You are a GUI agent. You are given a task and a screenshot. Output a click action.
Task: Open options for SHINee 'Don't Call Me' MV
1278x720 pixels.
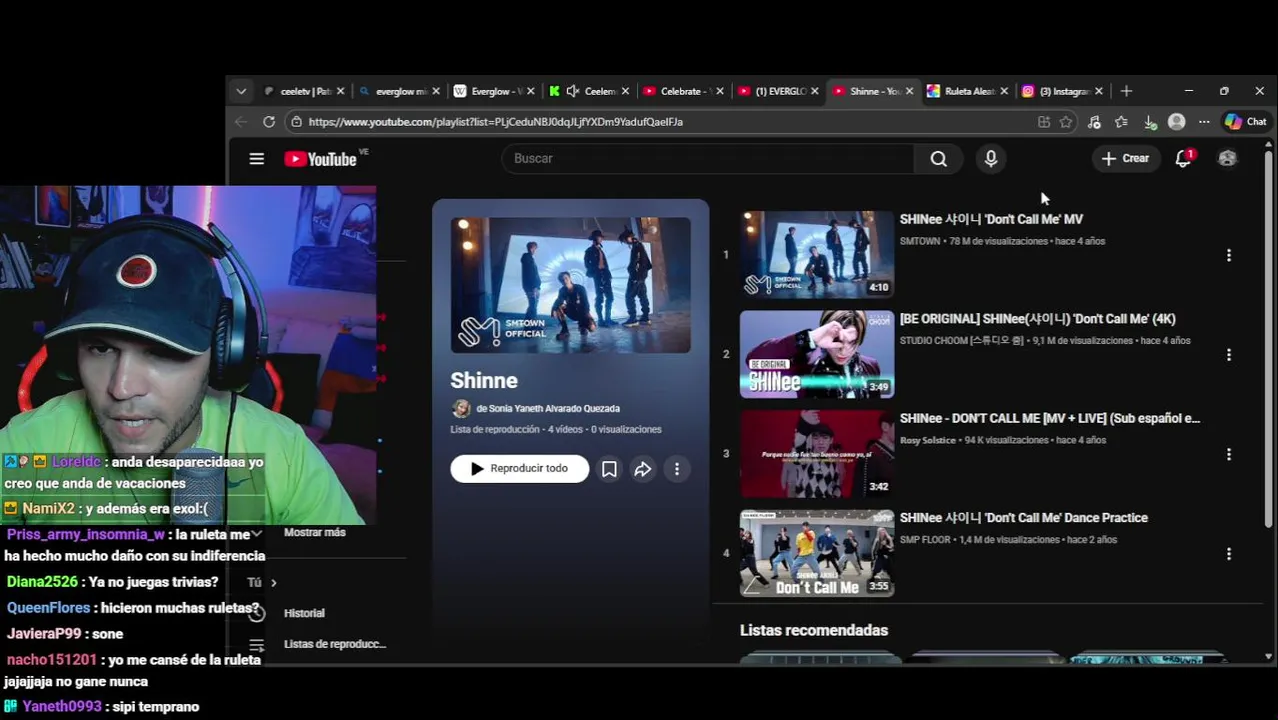(1228, 255)
